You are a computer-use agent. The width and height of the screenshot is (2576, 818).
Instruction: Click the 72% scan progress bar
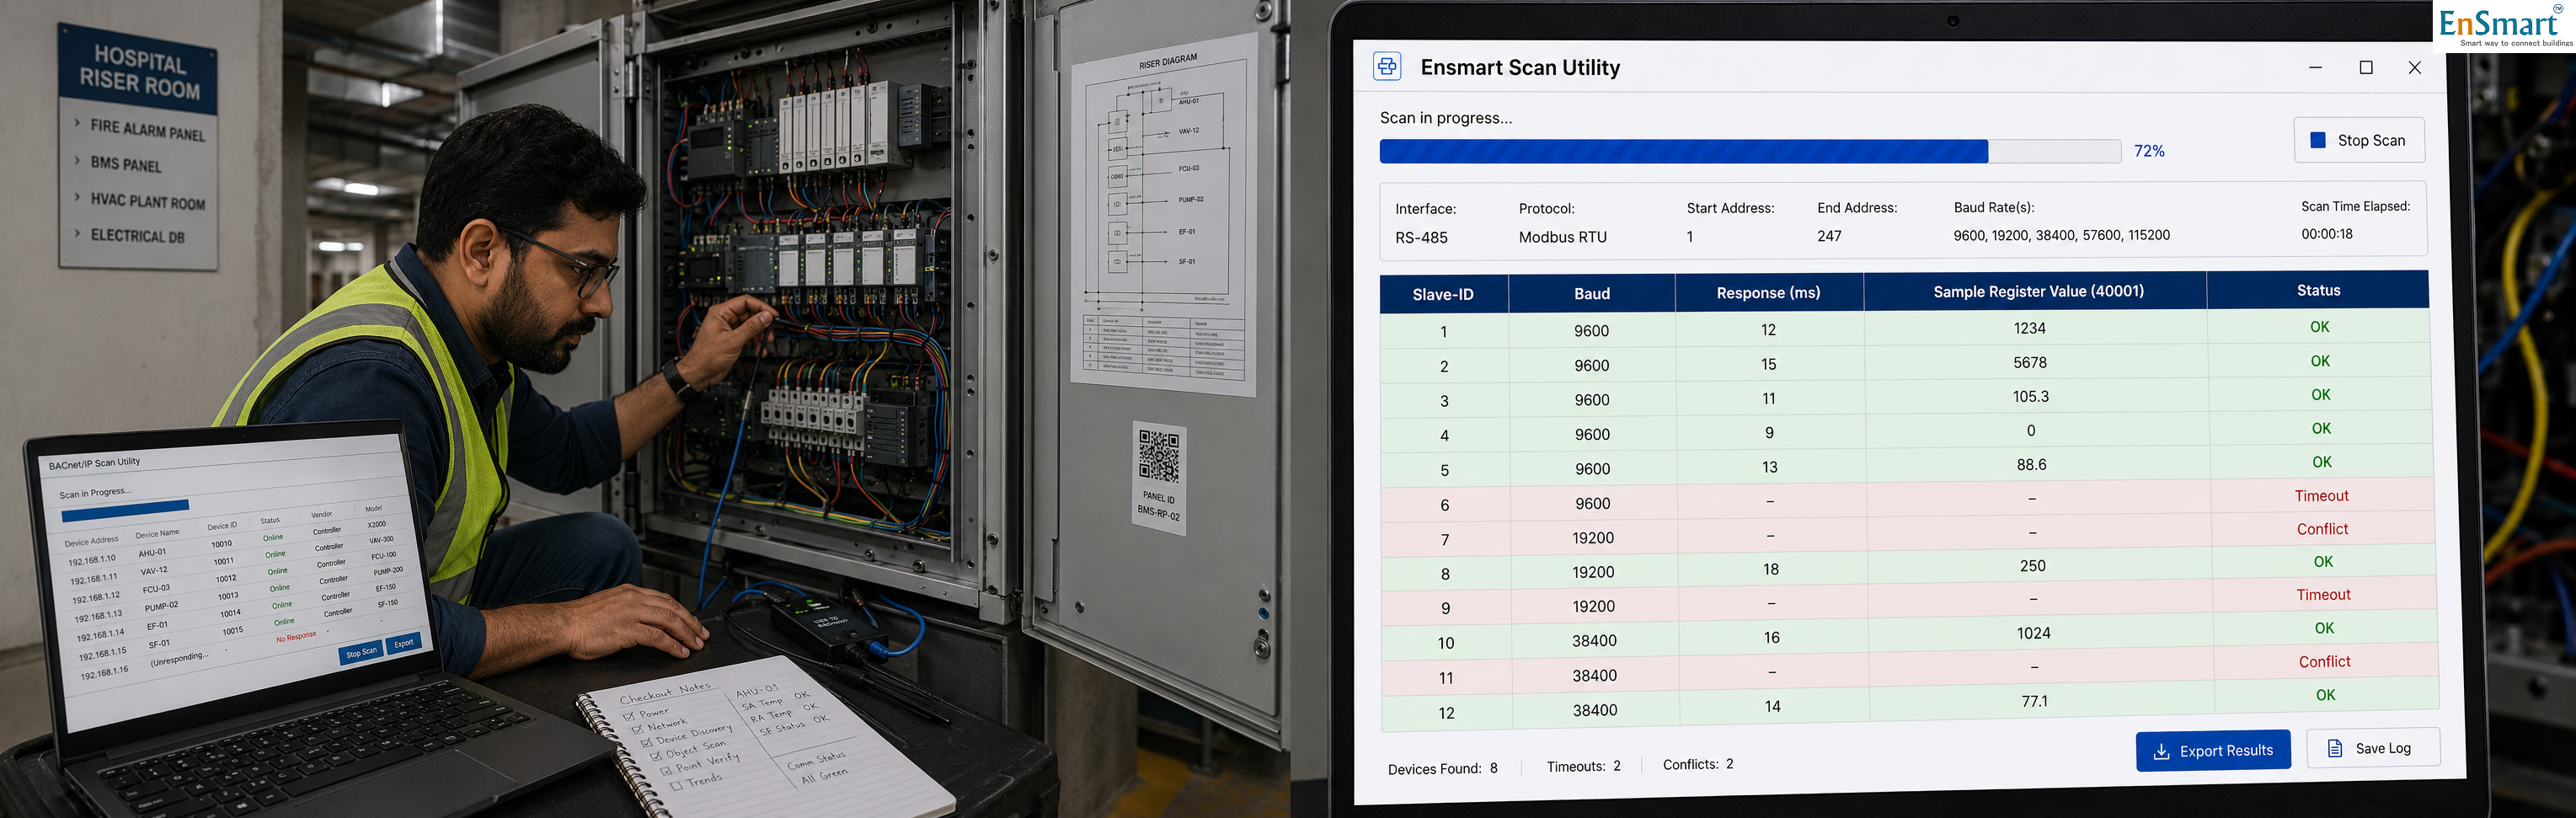pos(1750,151)
